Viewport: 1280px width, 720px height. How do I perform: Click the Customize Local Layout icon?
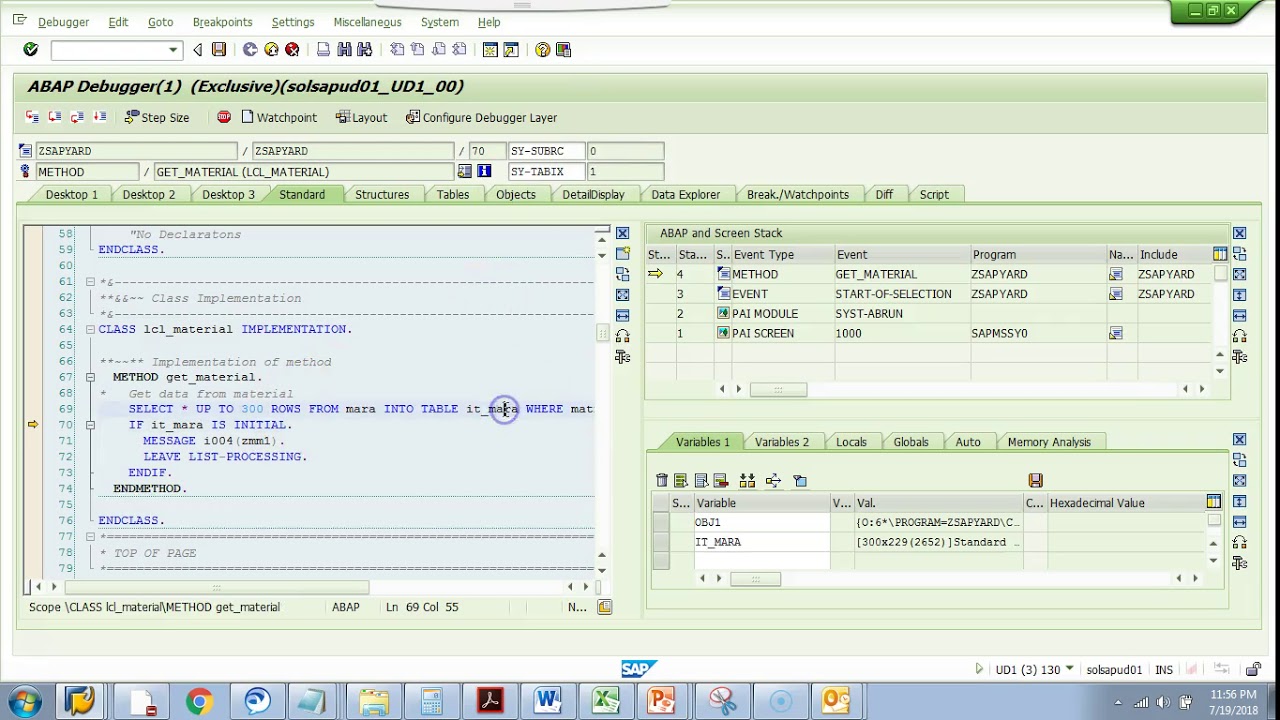[563, 49]
